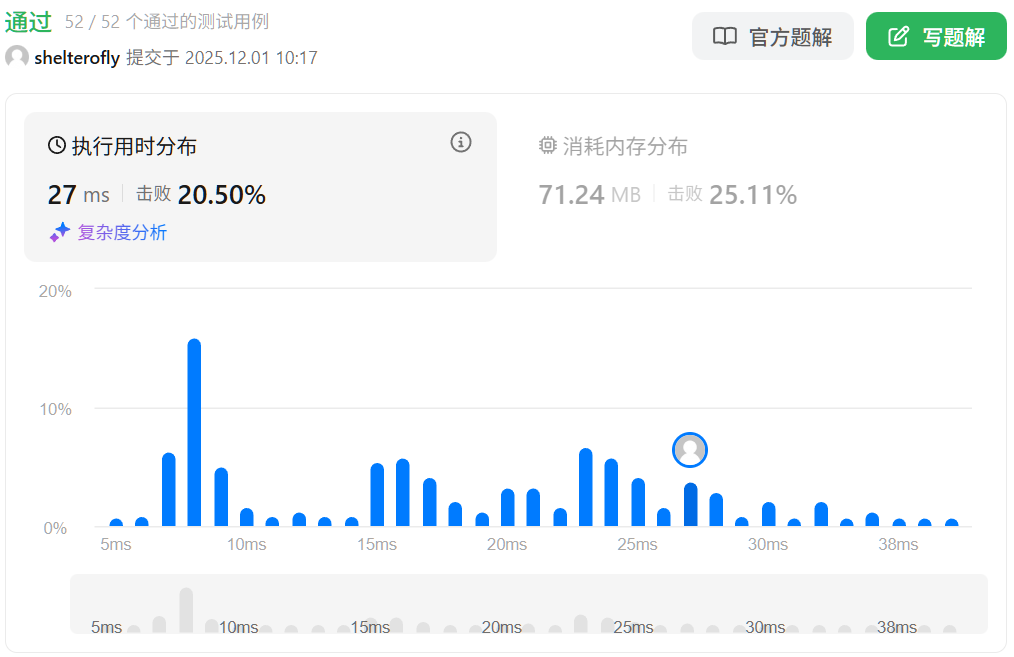Screen dimensions: 1014x657
Task: Click the dark blue highlighted 27ms bar
Action: coord(690,505)
